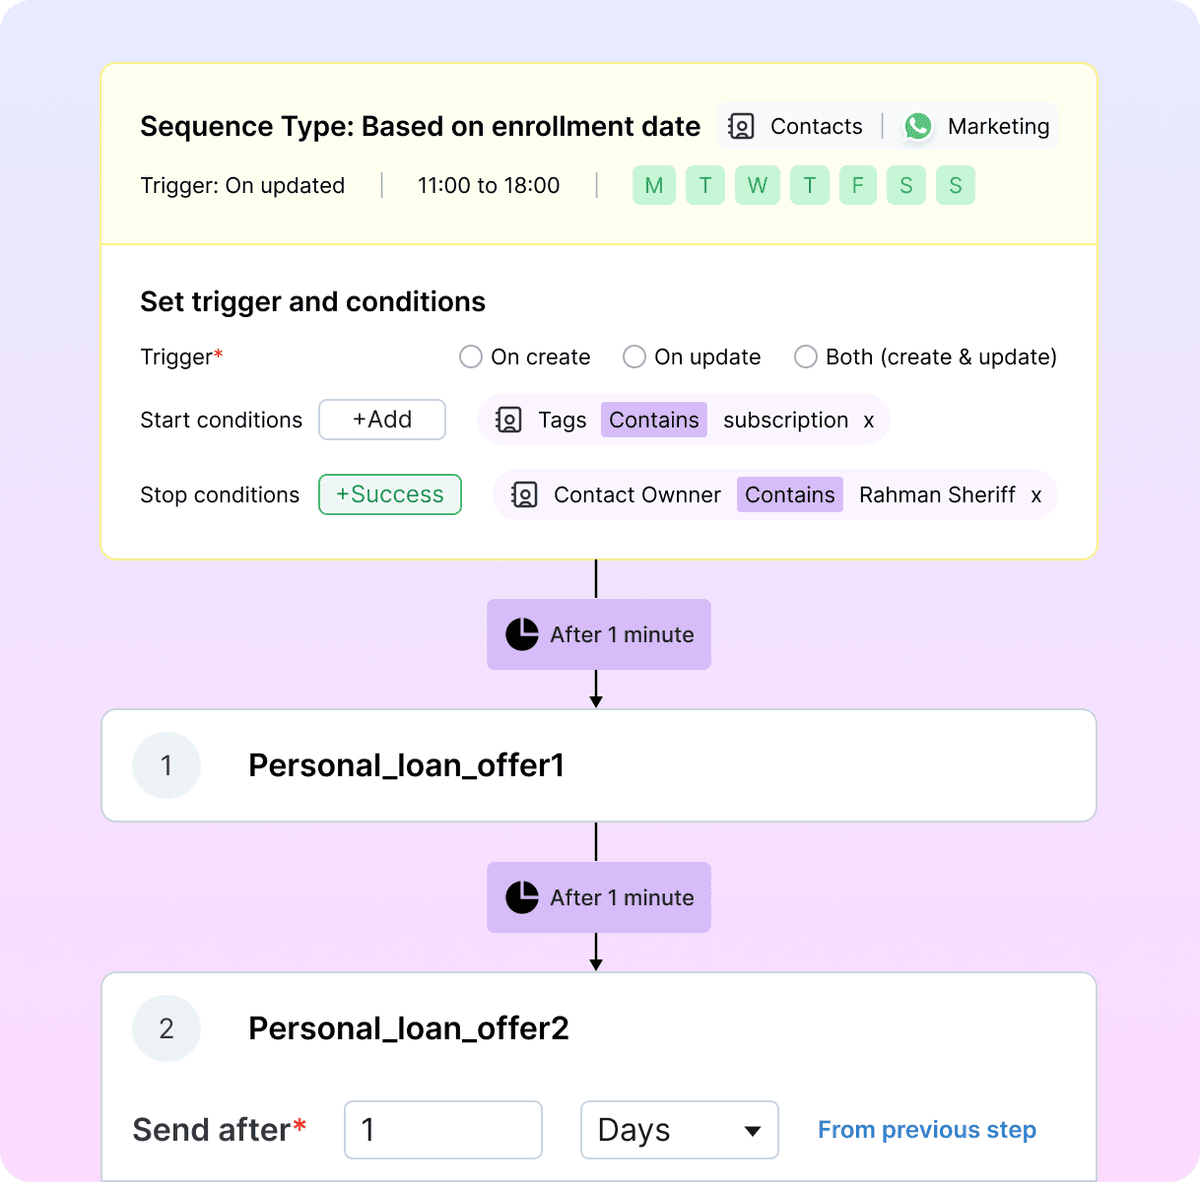Click the timer icon in second delay

pos(522,897)
